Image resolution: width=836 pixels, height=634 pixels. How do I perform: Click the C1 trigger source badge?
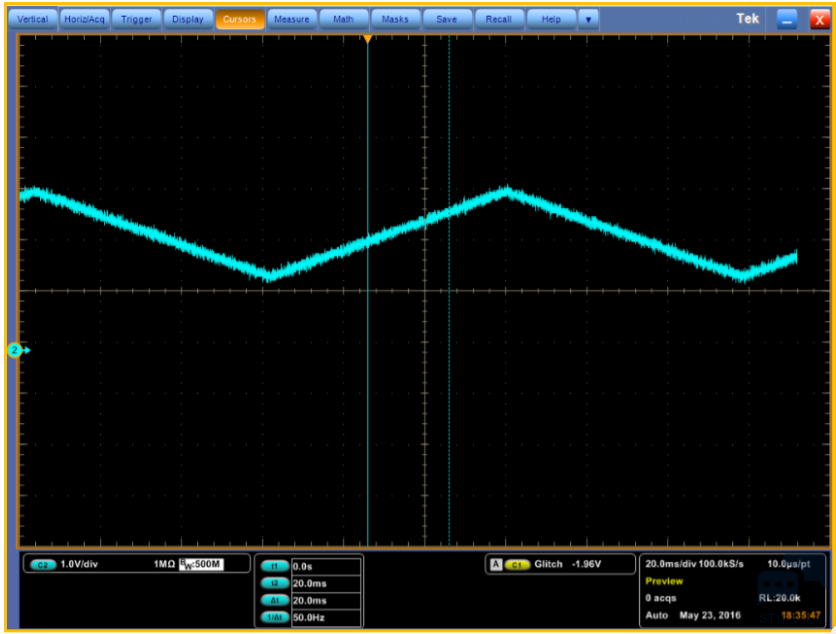[517, 565]
